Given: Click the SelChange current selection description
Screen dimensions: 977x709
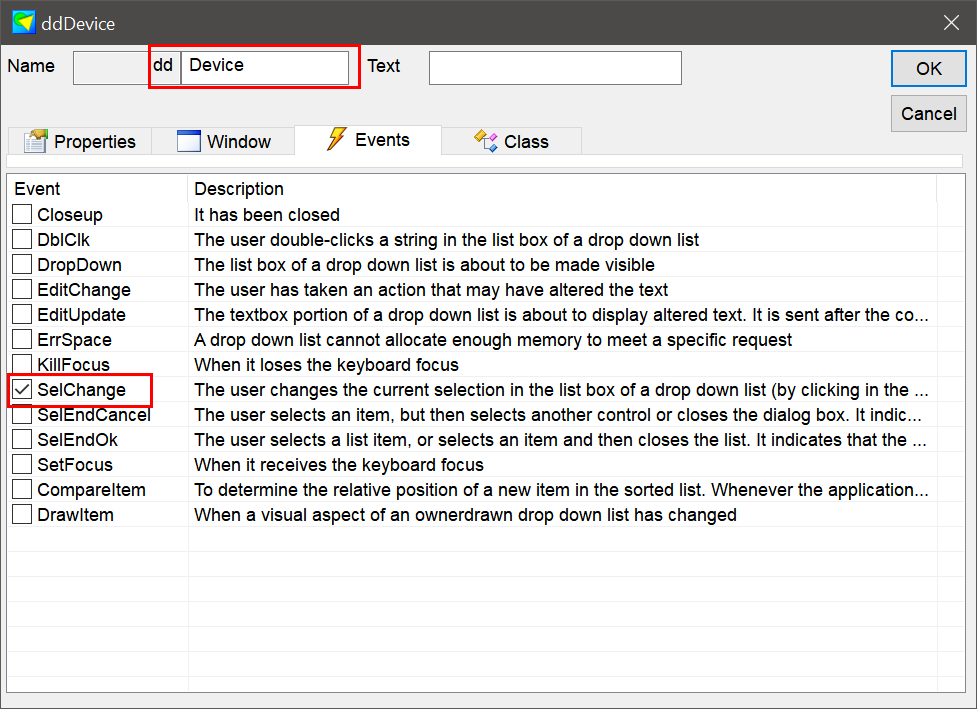Looking at the screenshot, I should pyautogui.click(x=561, y=390).
